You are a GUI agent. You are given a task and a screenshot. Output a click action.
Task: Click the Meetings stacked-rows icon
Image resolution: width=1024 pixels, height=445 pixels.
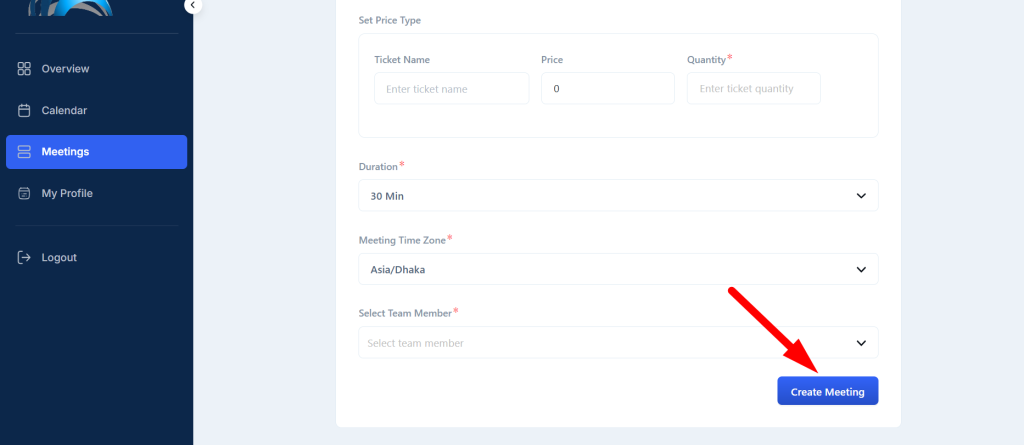[24, 152]
